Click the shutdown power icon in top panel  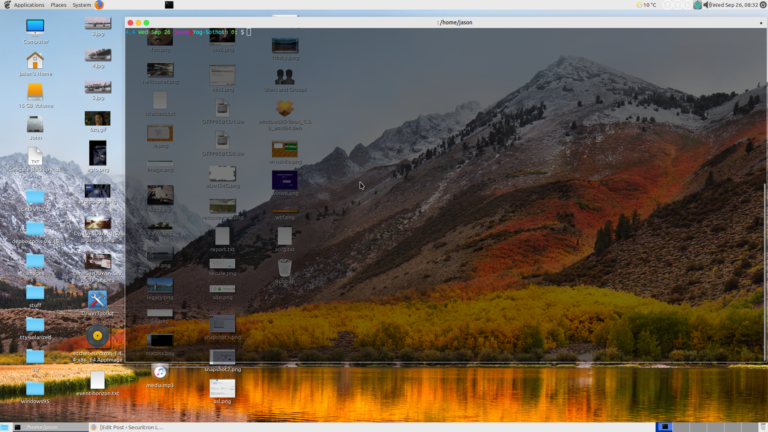coord(763,5)
